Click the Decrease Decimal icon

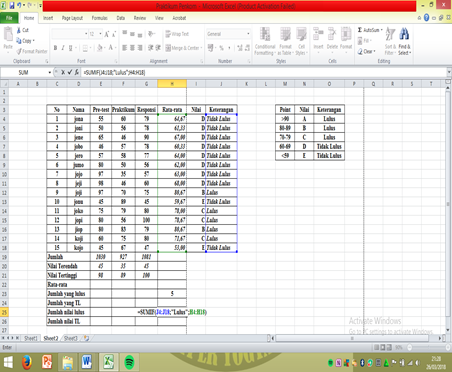coord(247,48)
